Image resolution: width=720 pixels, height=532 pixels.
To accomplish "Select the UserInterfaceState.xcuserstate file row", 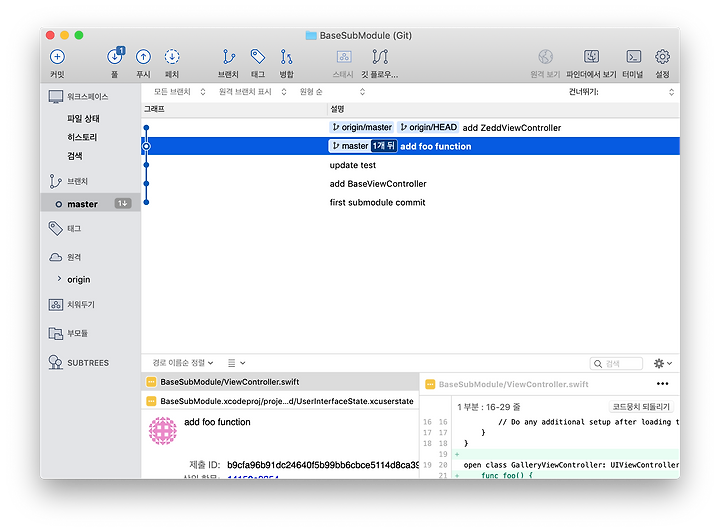I will (x=280, y=401).
